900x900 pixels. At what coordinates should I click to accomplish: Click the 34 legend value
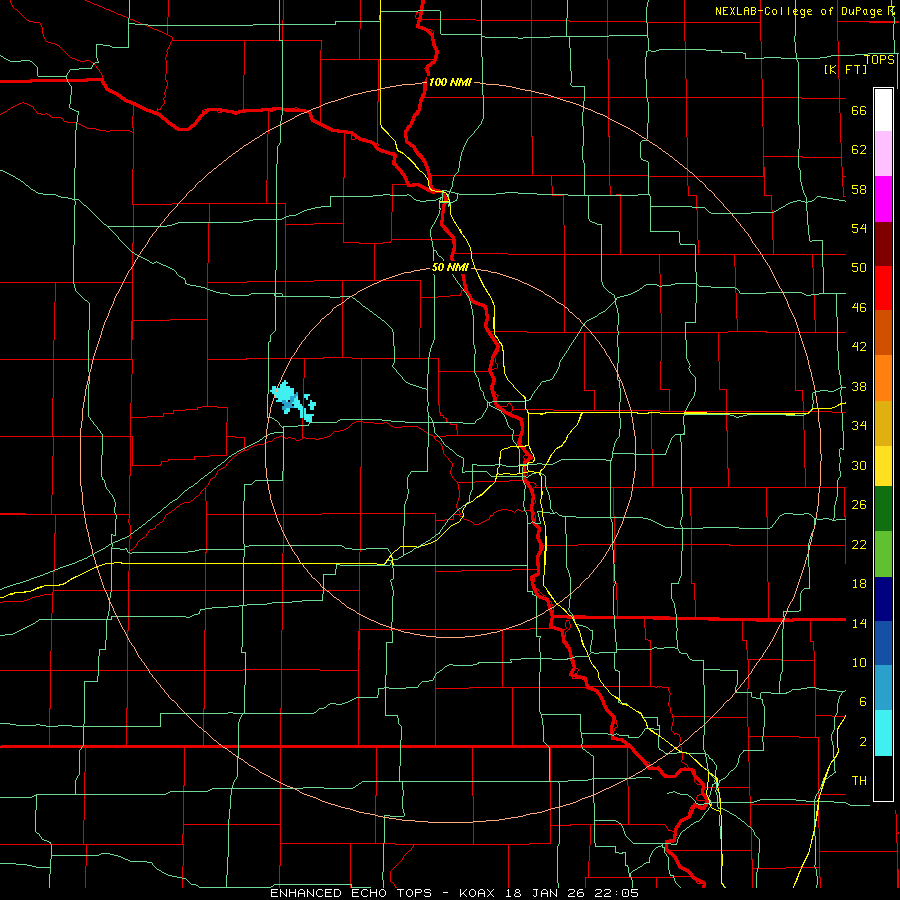[859, 426]
